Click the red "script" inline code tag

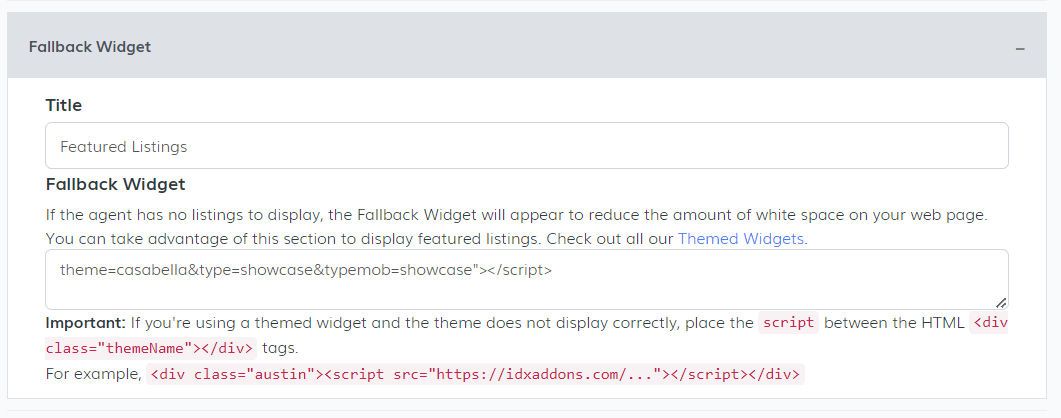[789, 323]
